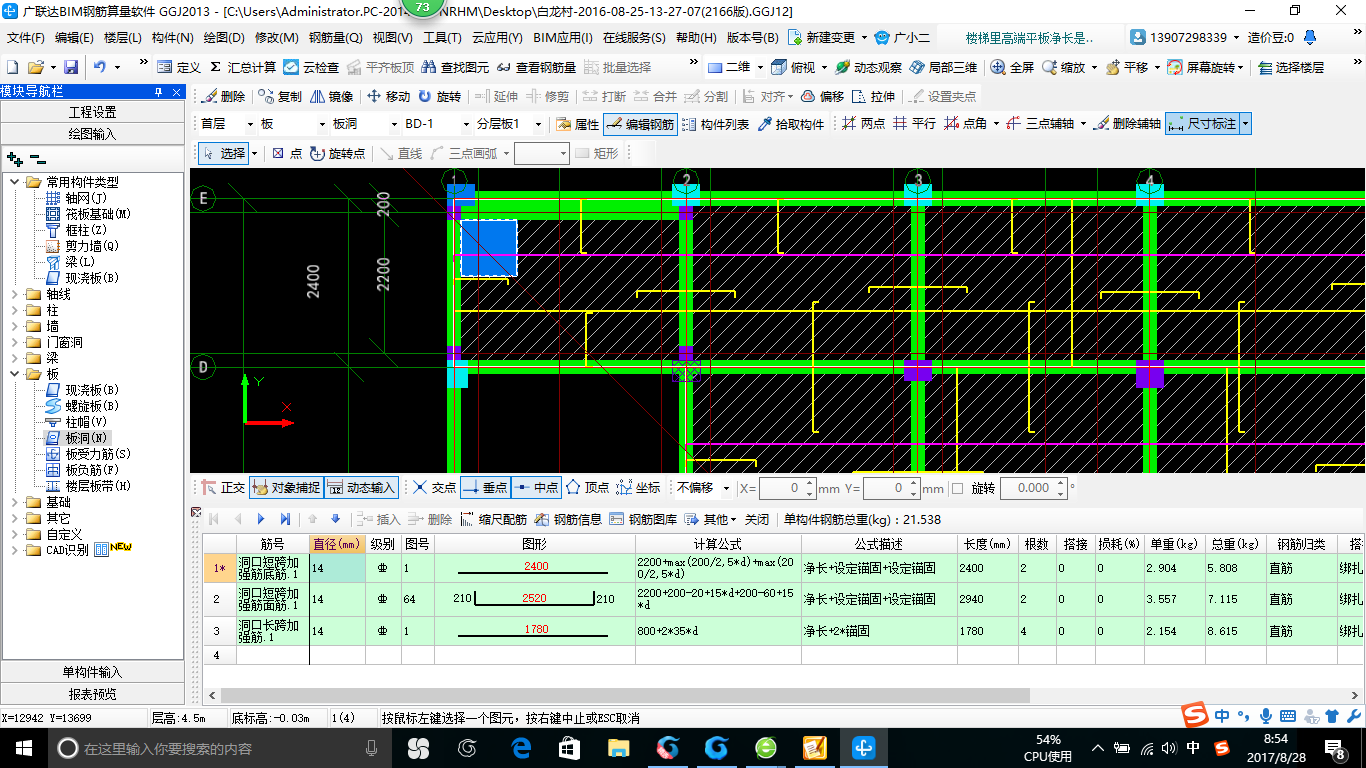This screenshot has height=768, width=1366.
Task: Select 平行 parallel auxiliary axis tool
Action: click(915, 124)
